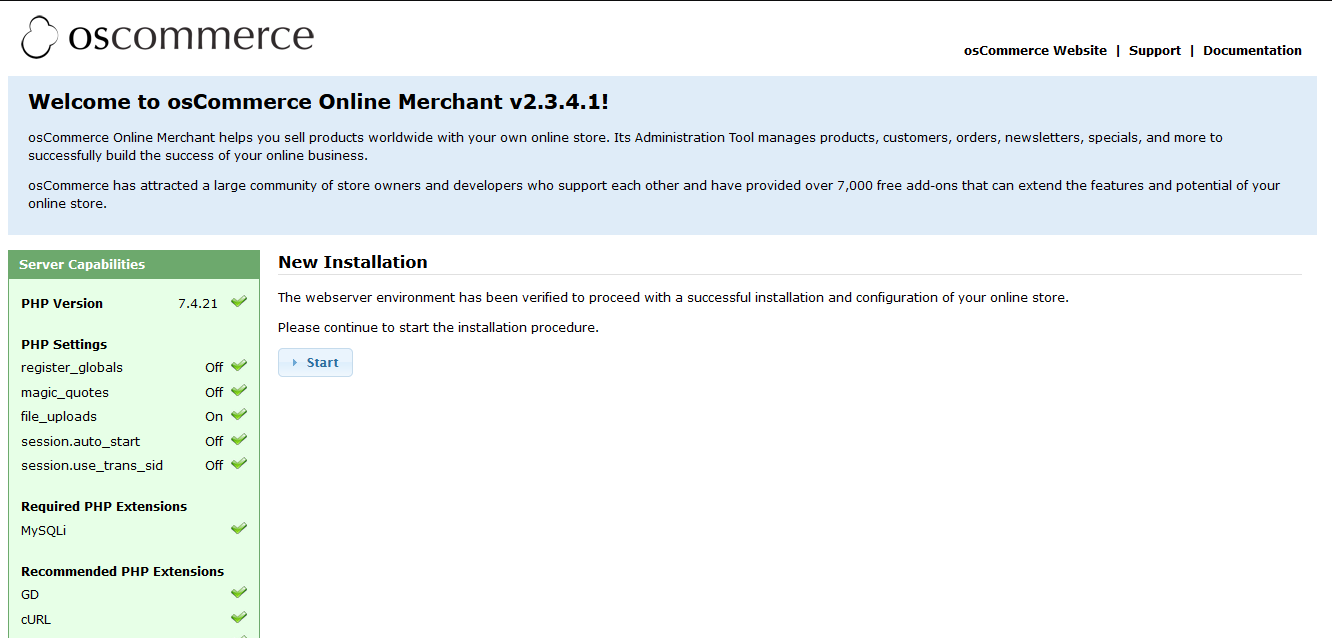This screenshot has height=638, width=1332.
Task: Click the file_uploads green checkmark
Action: [x=238, y=416]
